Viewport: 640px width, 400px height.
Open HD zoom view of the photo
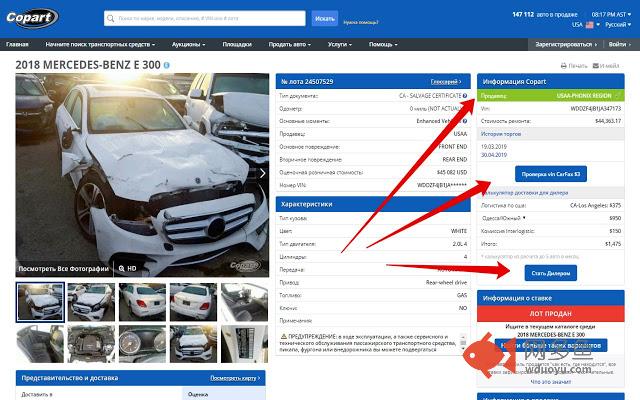coord(127,269)
